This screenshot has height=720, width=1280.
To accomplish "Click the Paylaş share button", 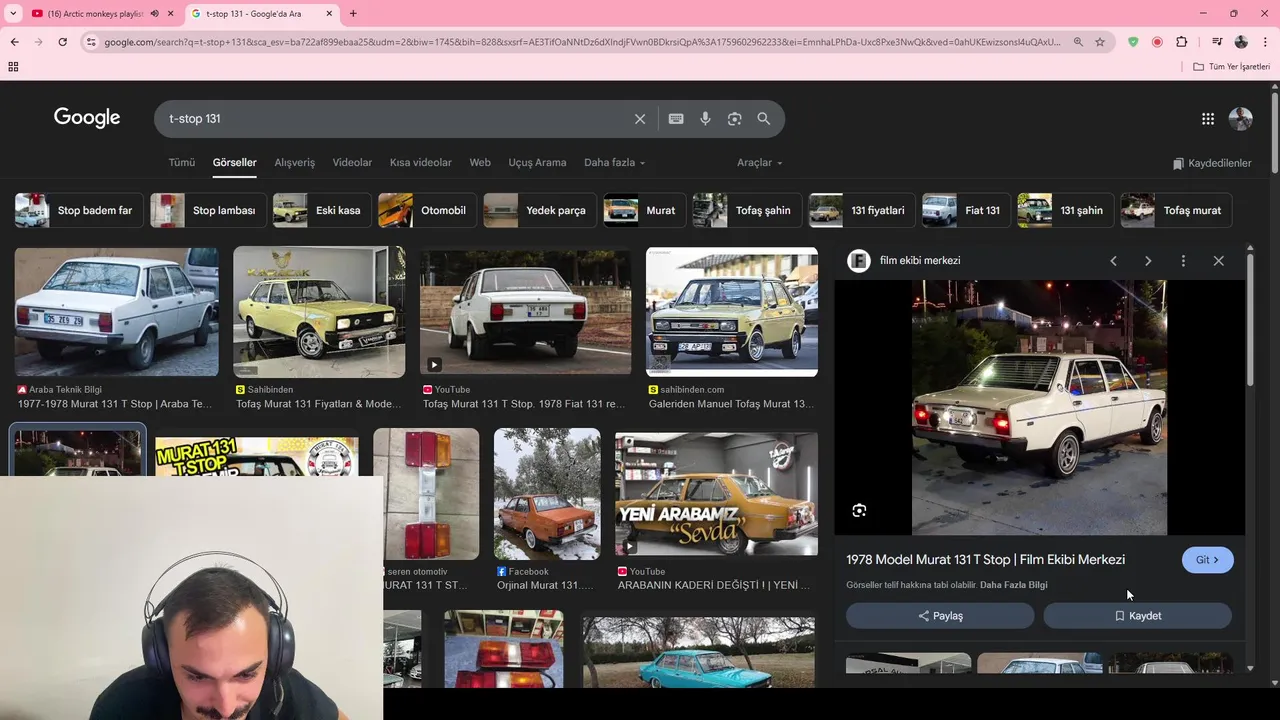I will (940, 616).
